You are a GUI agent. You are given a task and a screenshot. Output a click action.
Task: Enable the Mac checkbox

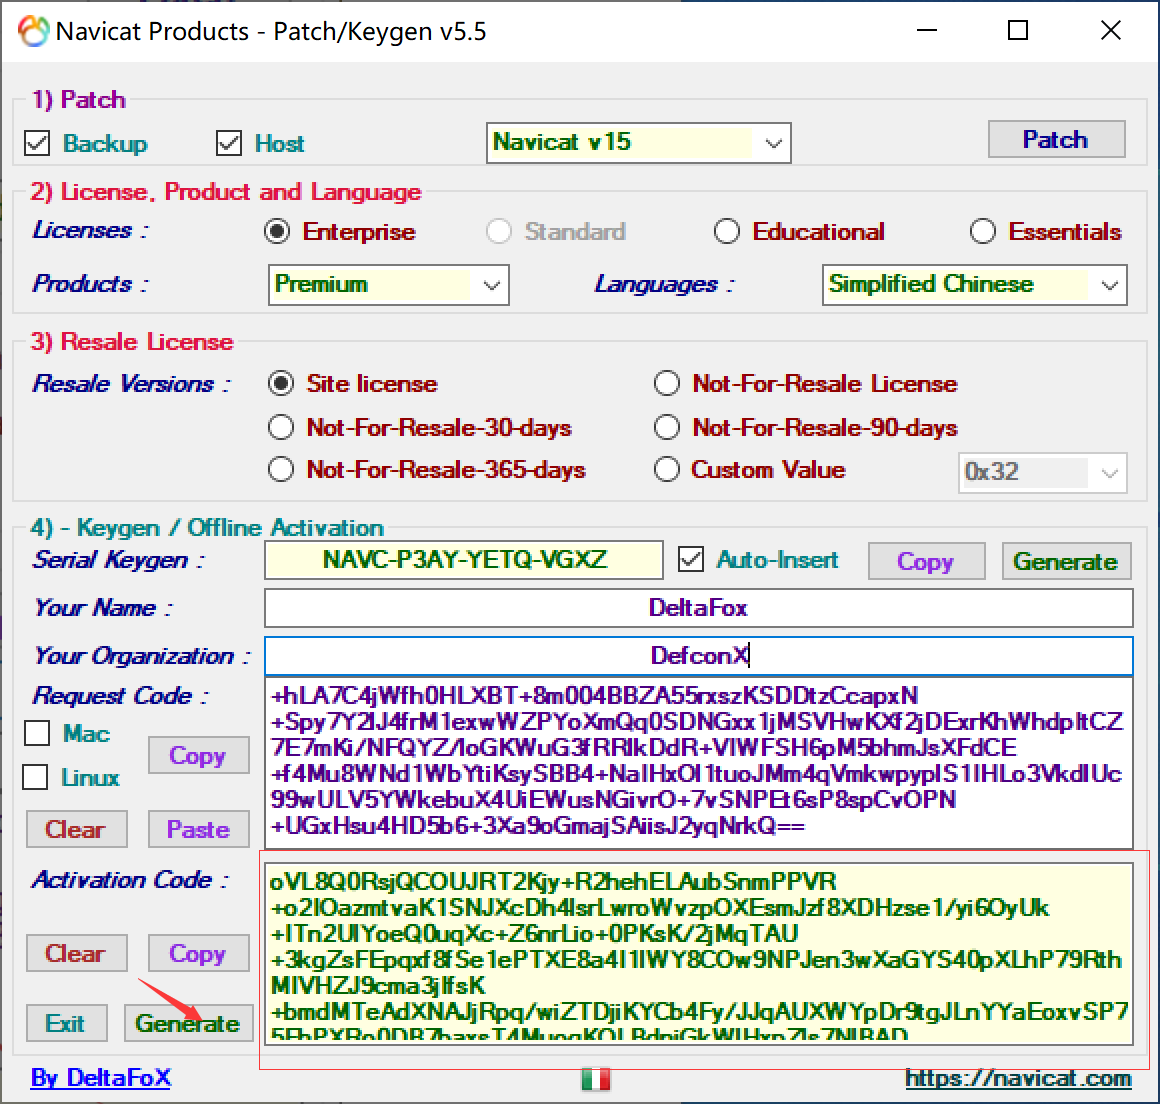click(x=37, y=733)
